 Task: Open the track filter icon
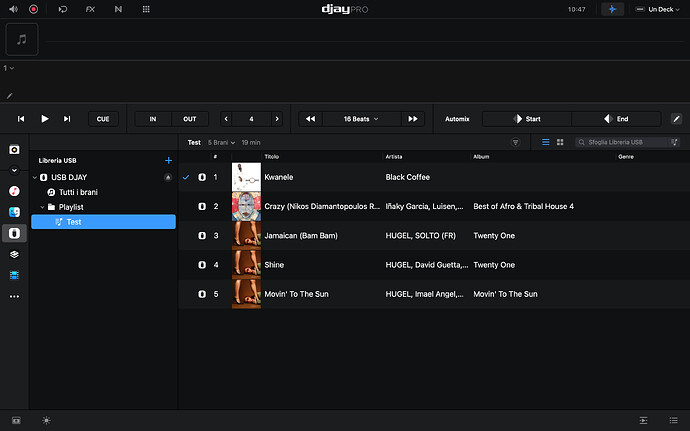pos(515,142)
